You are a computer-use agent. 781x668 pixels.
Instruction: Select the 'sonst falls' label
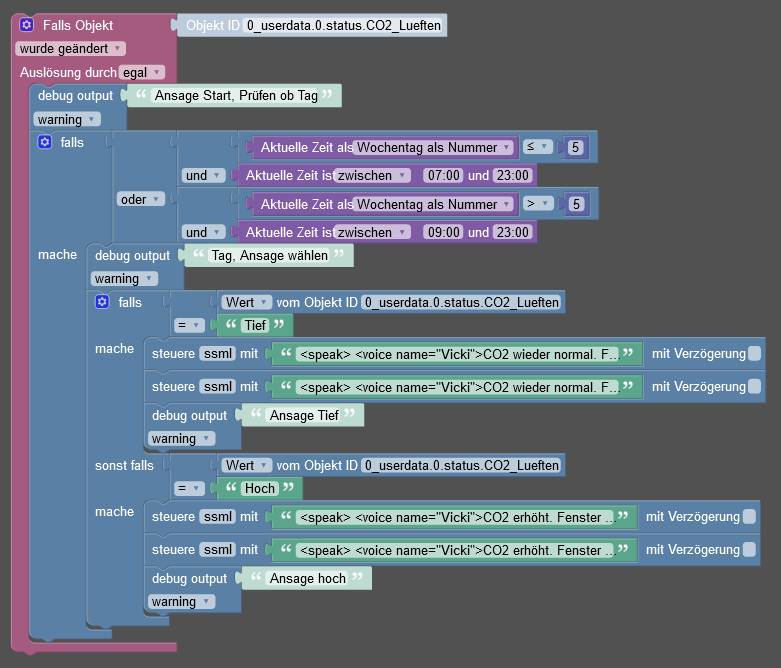[x=125, y=465]
